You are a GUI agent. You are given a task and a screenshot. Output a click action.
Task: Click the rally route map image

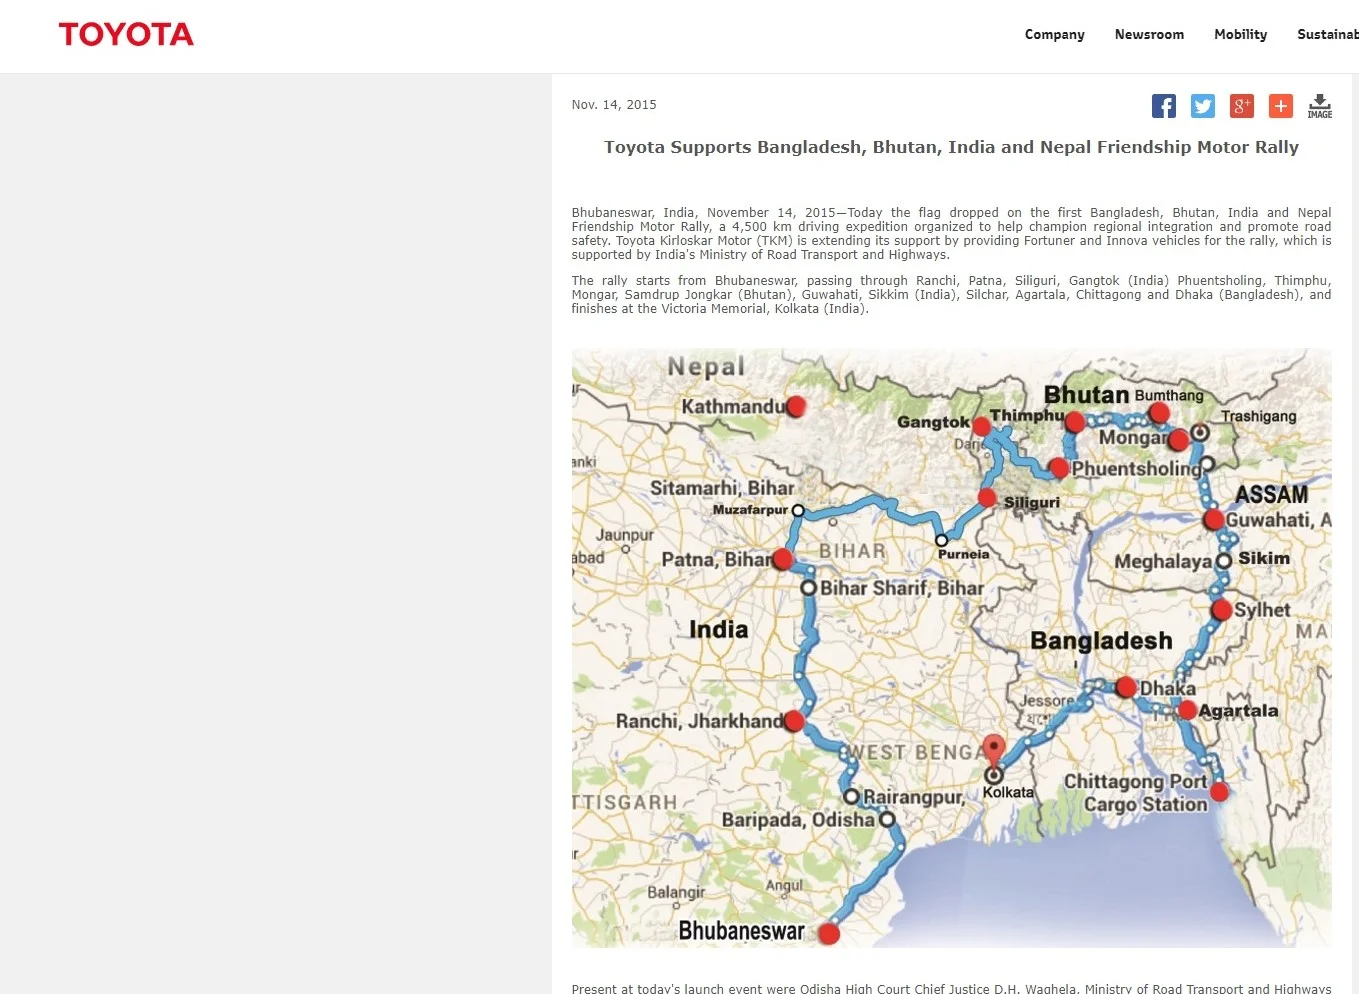951,648
